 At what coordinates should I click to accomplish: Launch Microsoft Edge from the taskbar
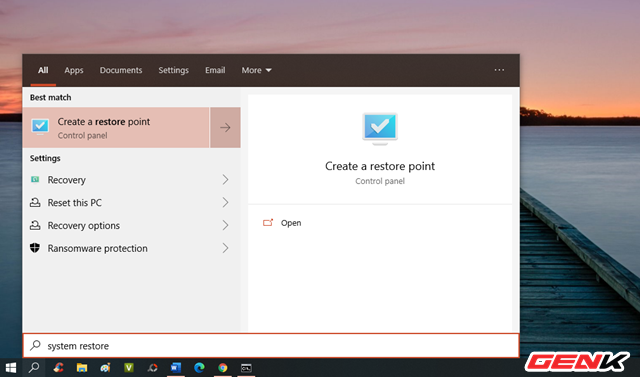point(199,368)
